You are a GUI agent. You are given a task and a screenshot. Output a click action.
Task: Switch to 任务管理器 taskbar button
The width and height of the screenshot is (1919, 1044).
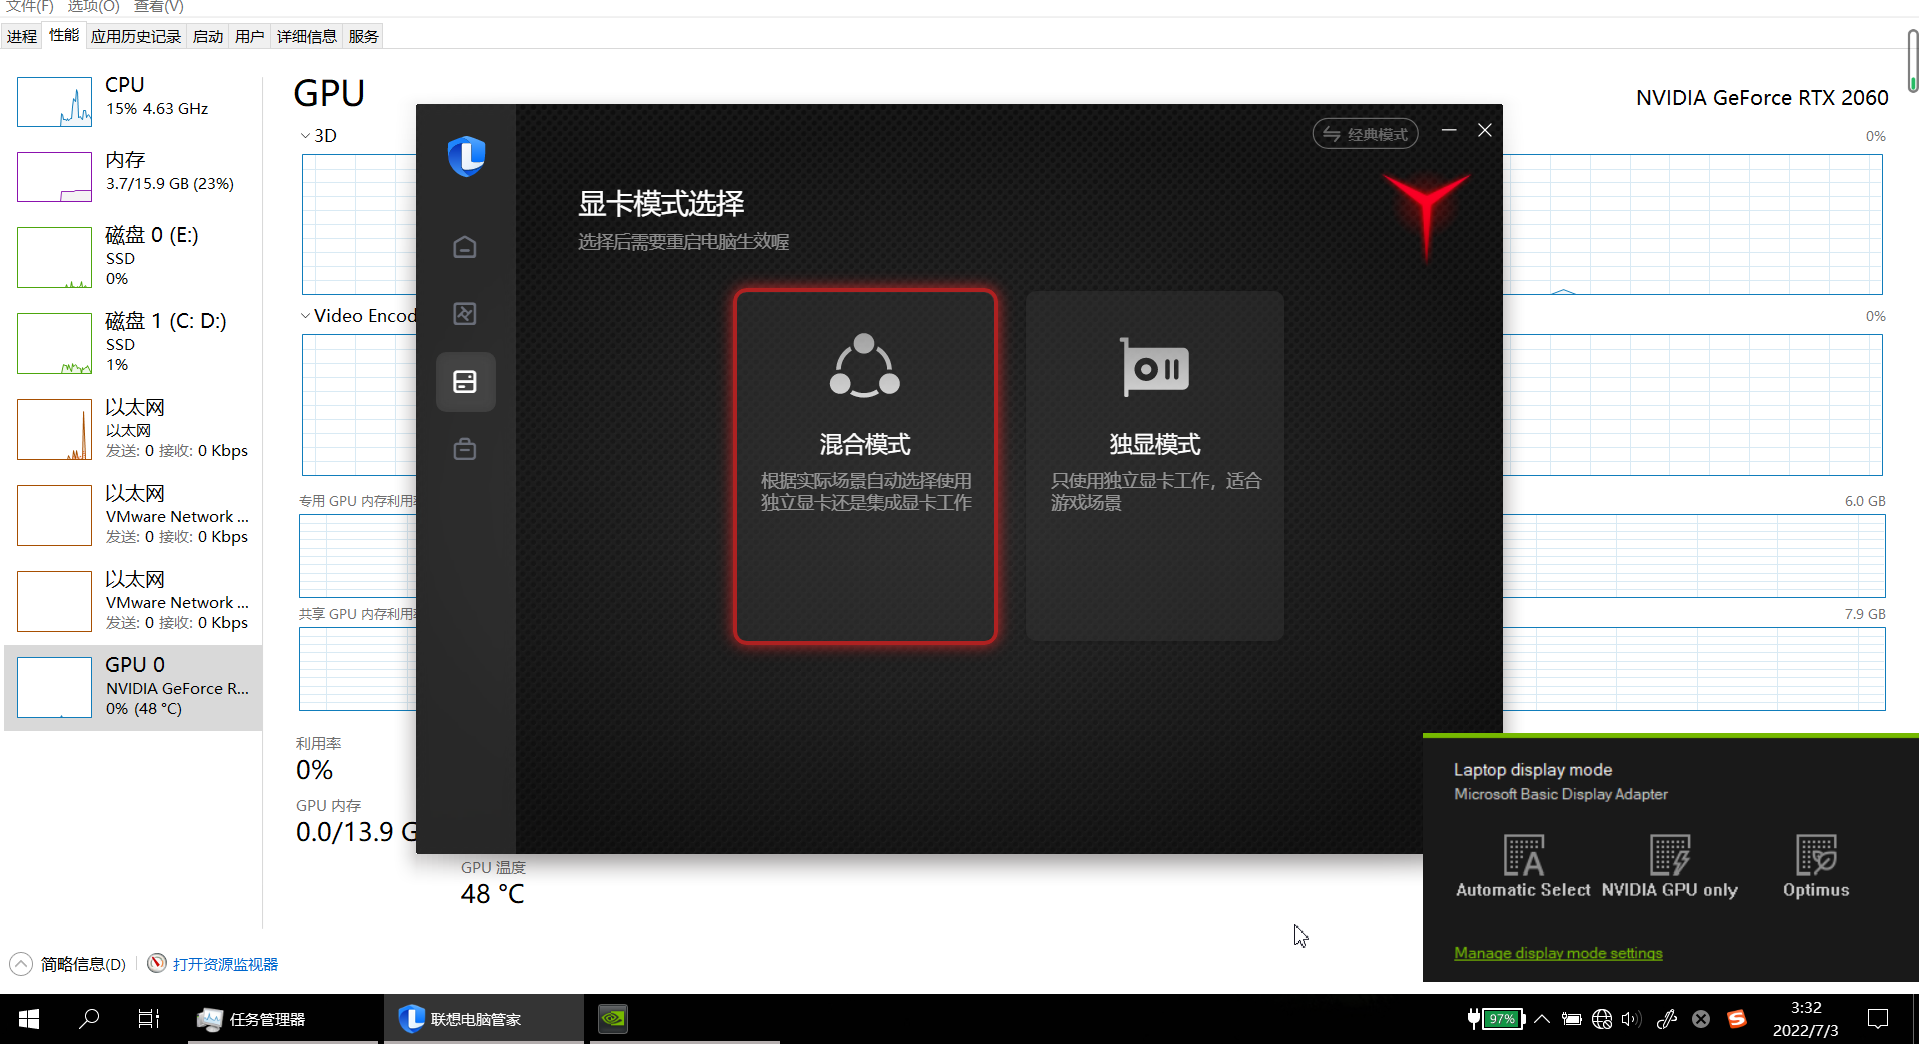tap(283, 1019)
